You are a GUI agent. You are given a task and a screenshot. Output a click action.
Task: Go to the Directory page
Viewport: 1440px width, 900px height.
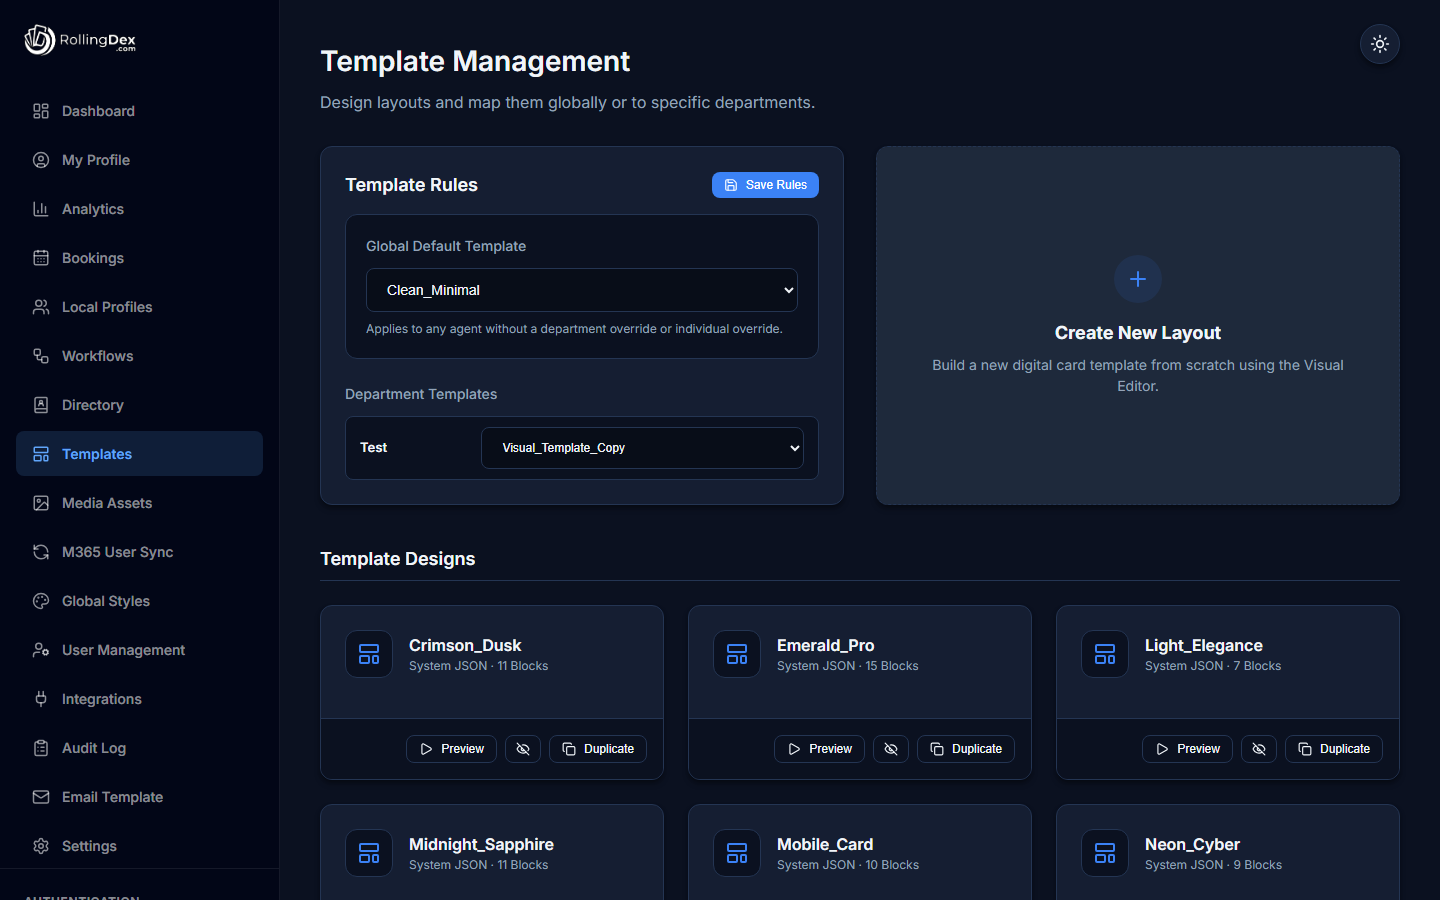[x=139, y=405]
